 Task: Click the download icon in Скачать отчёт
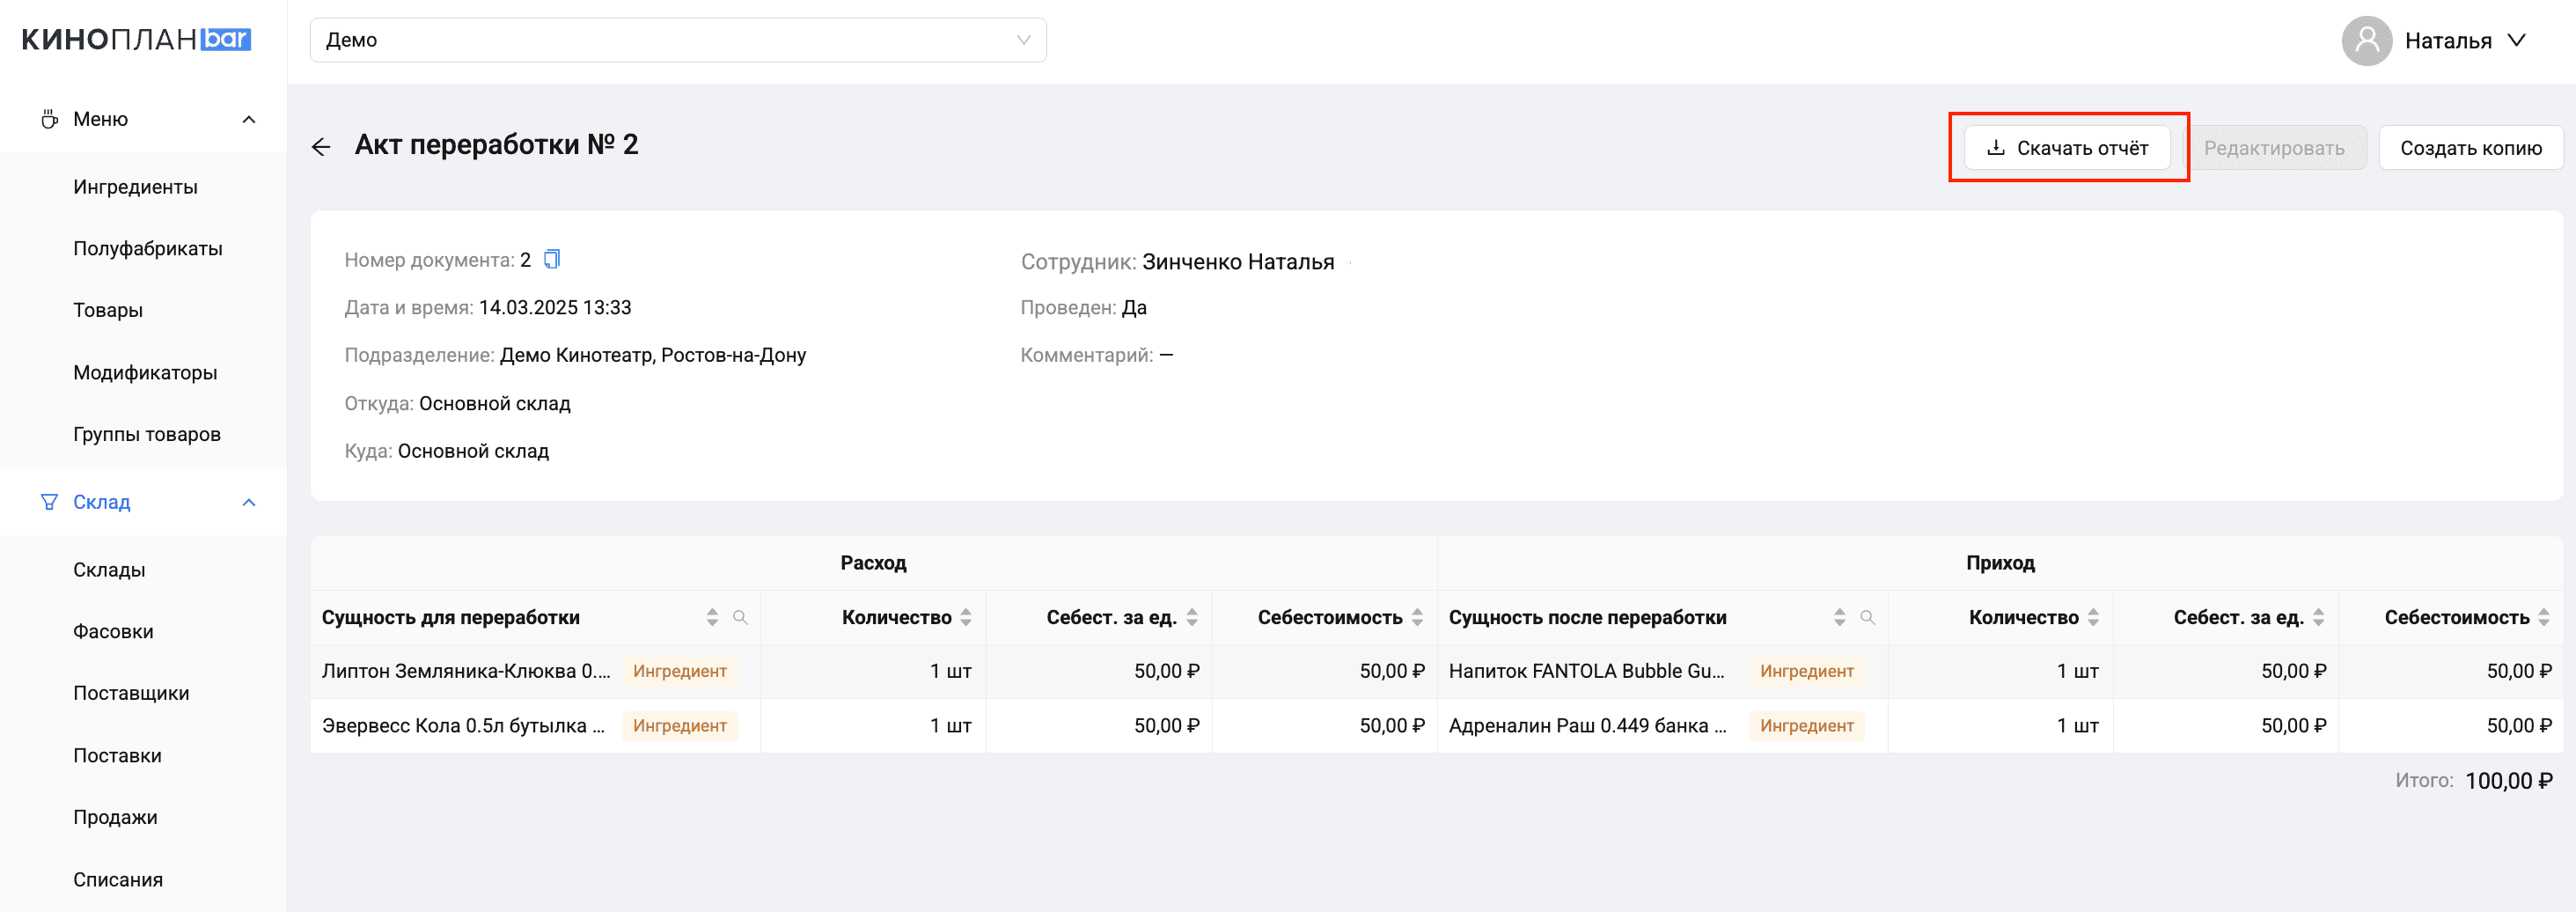click(x=1995, y=147)
